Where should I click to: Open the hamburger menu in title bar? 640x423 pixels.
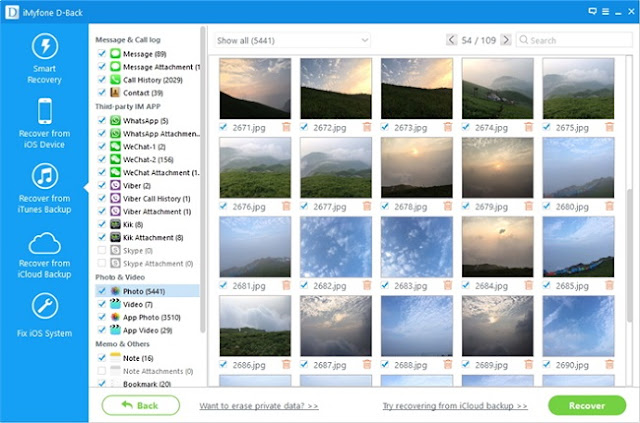click(605, 11)
